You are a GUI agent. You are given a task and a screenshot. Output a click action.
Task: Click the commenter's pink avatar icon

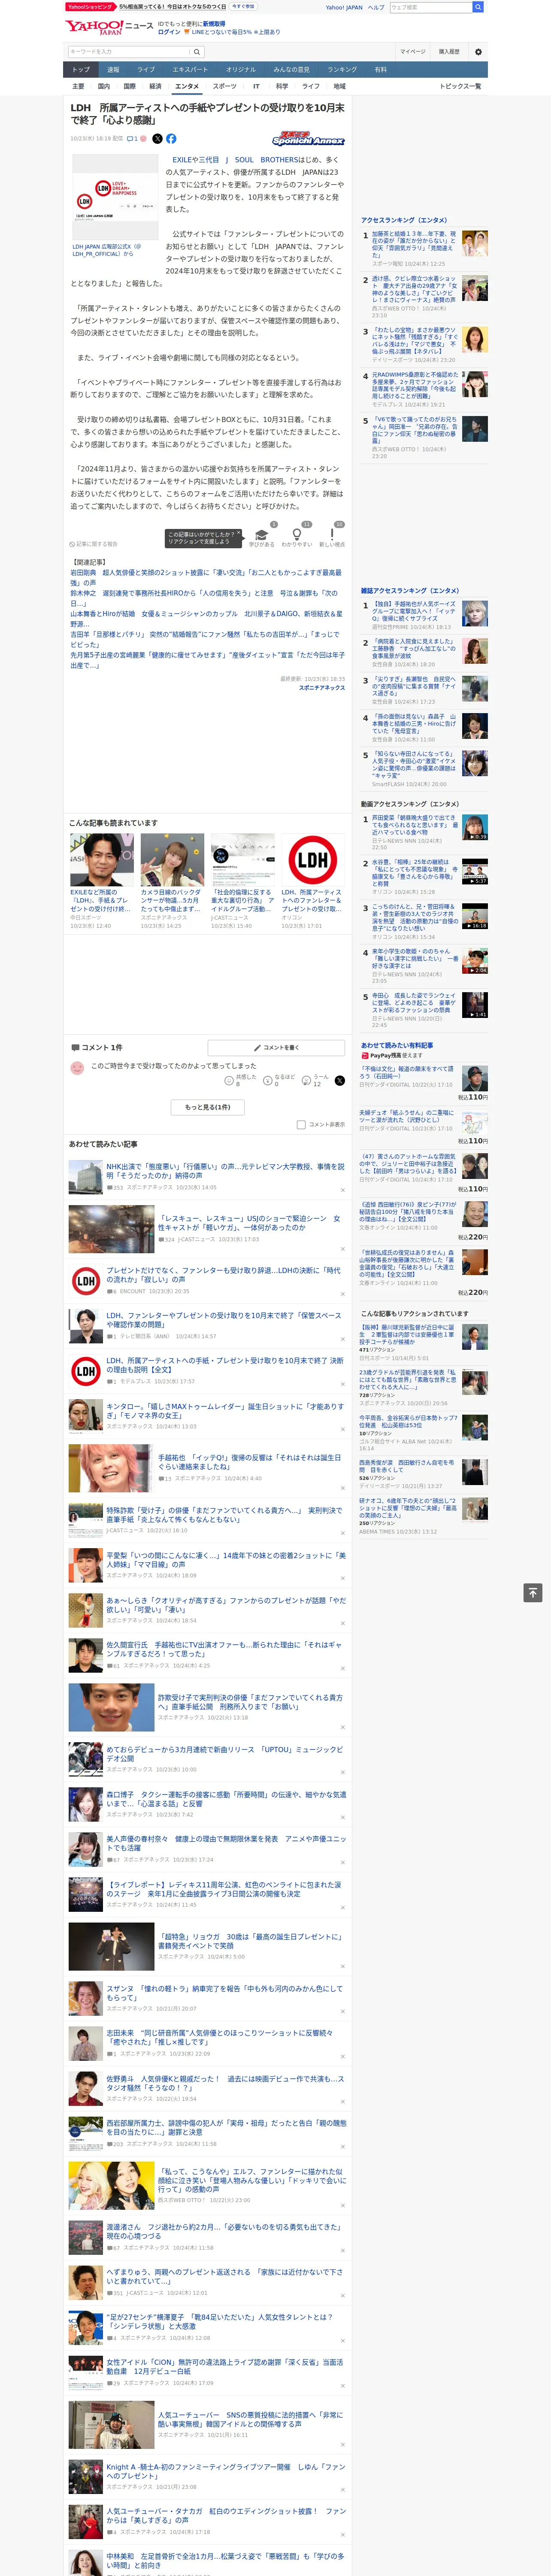click(x=77, y=1068)
